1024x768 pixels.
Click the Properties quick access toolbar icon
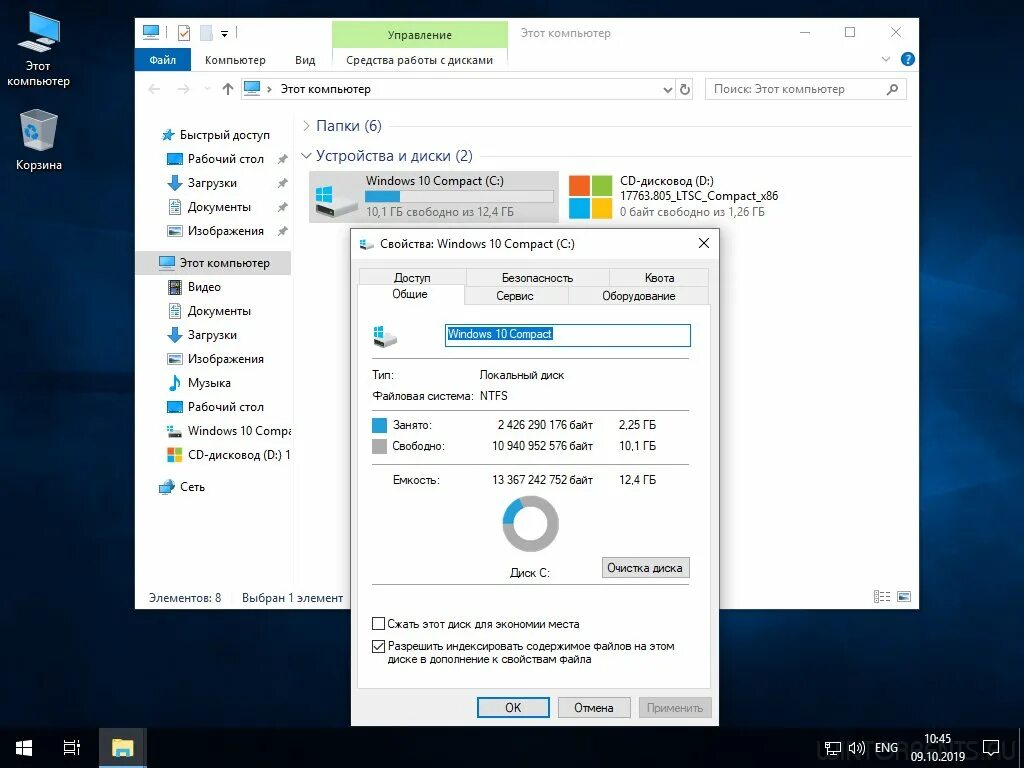click(x=184, y=32)
